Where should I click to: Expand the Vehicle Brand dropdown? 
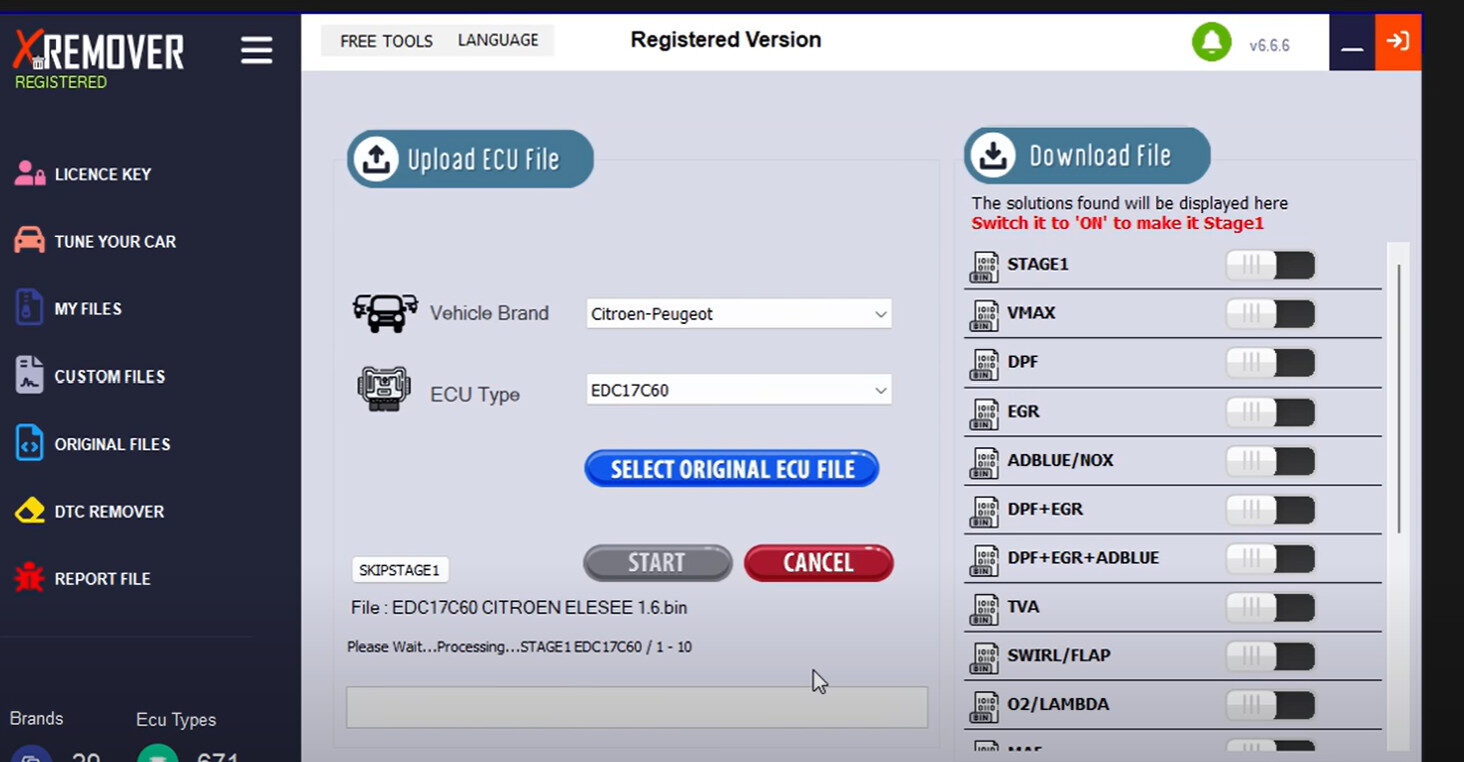[x=739, y=314]
